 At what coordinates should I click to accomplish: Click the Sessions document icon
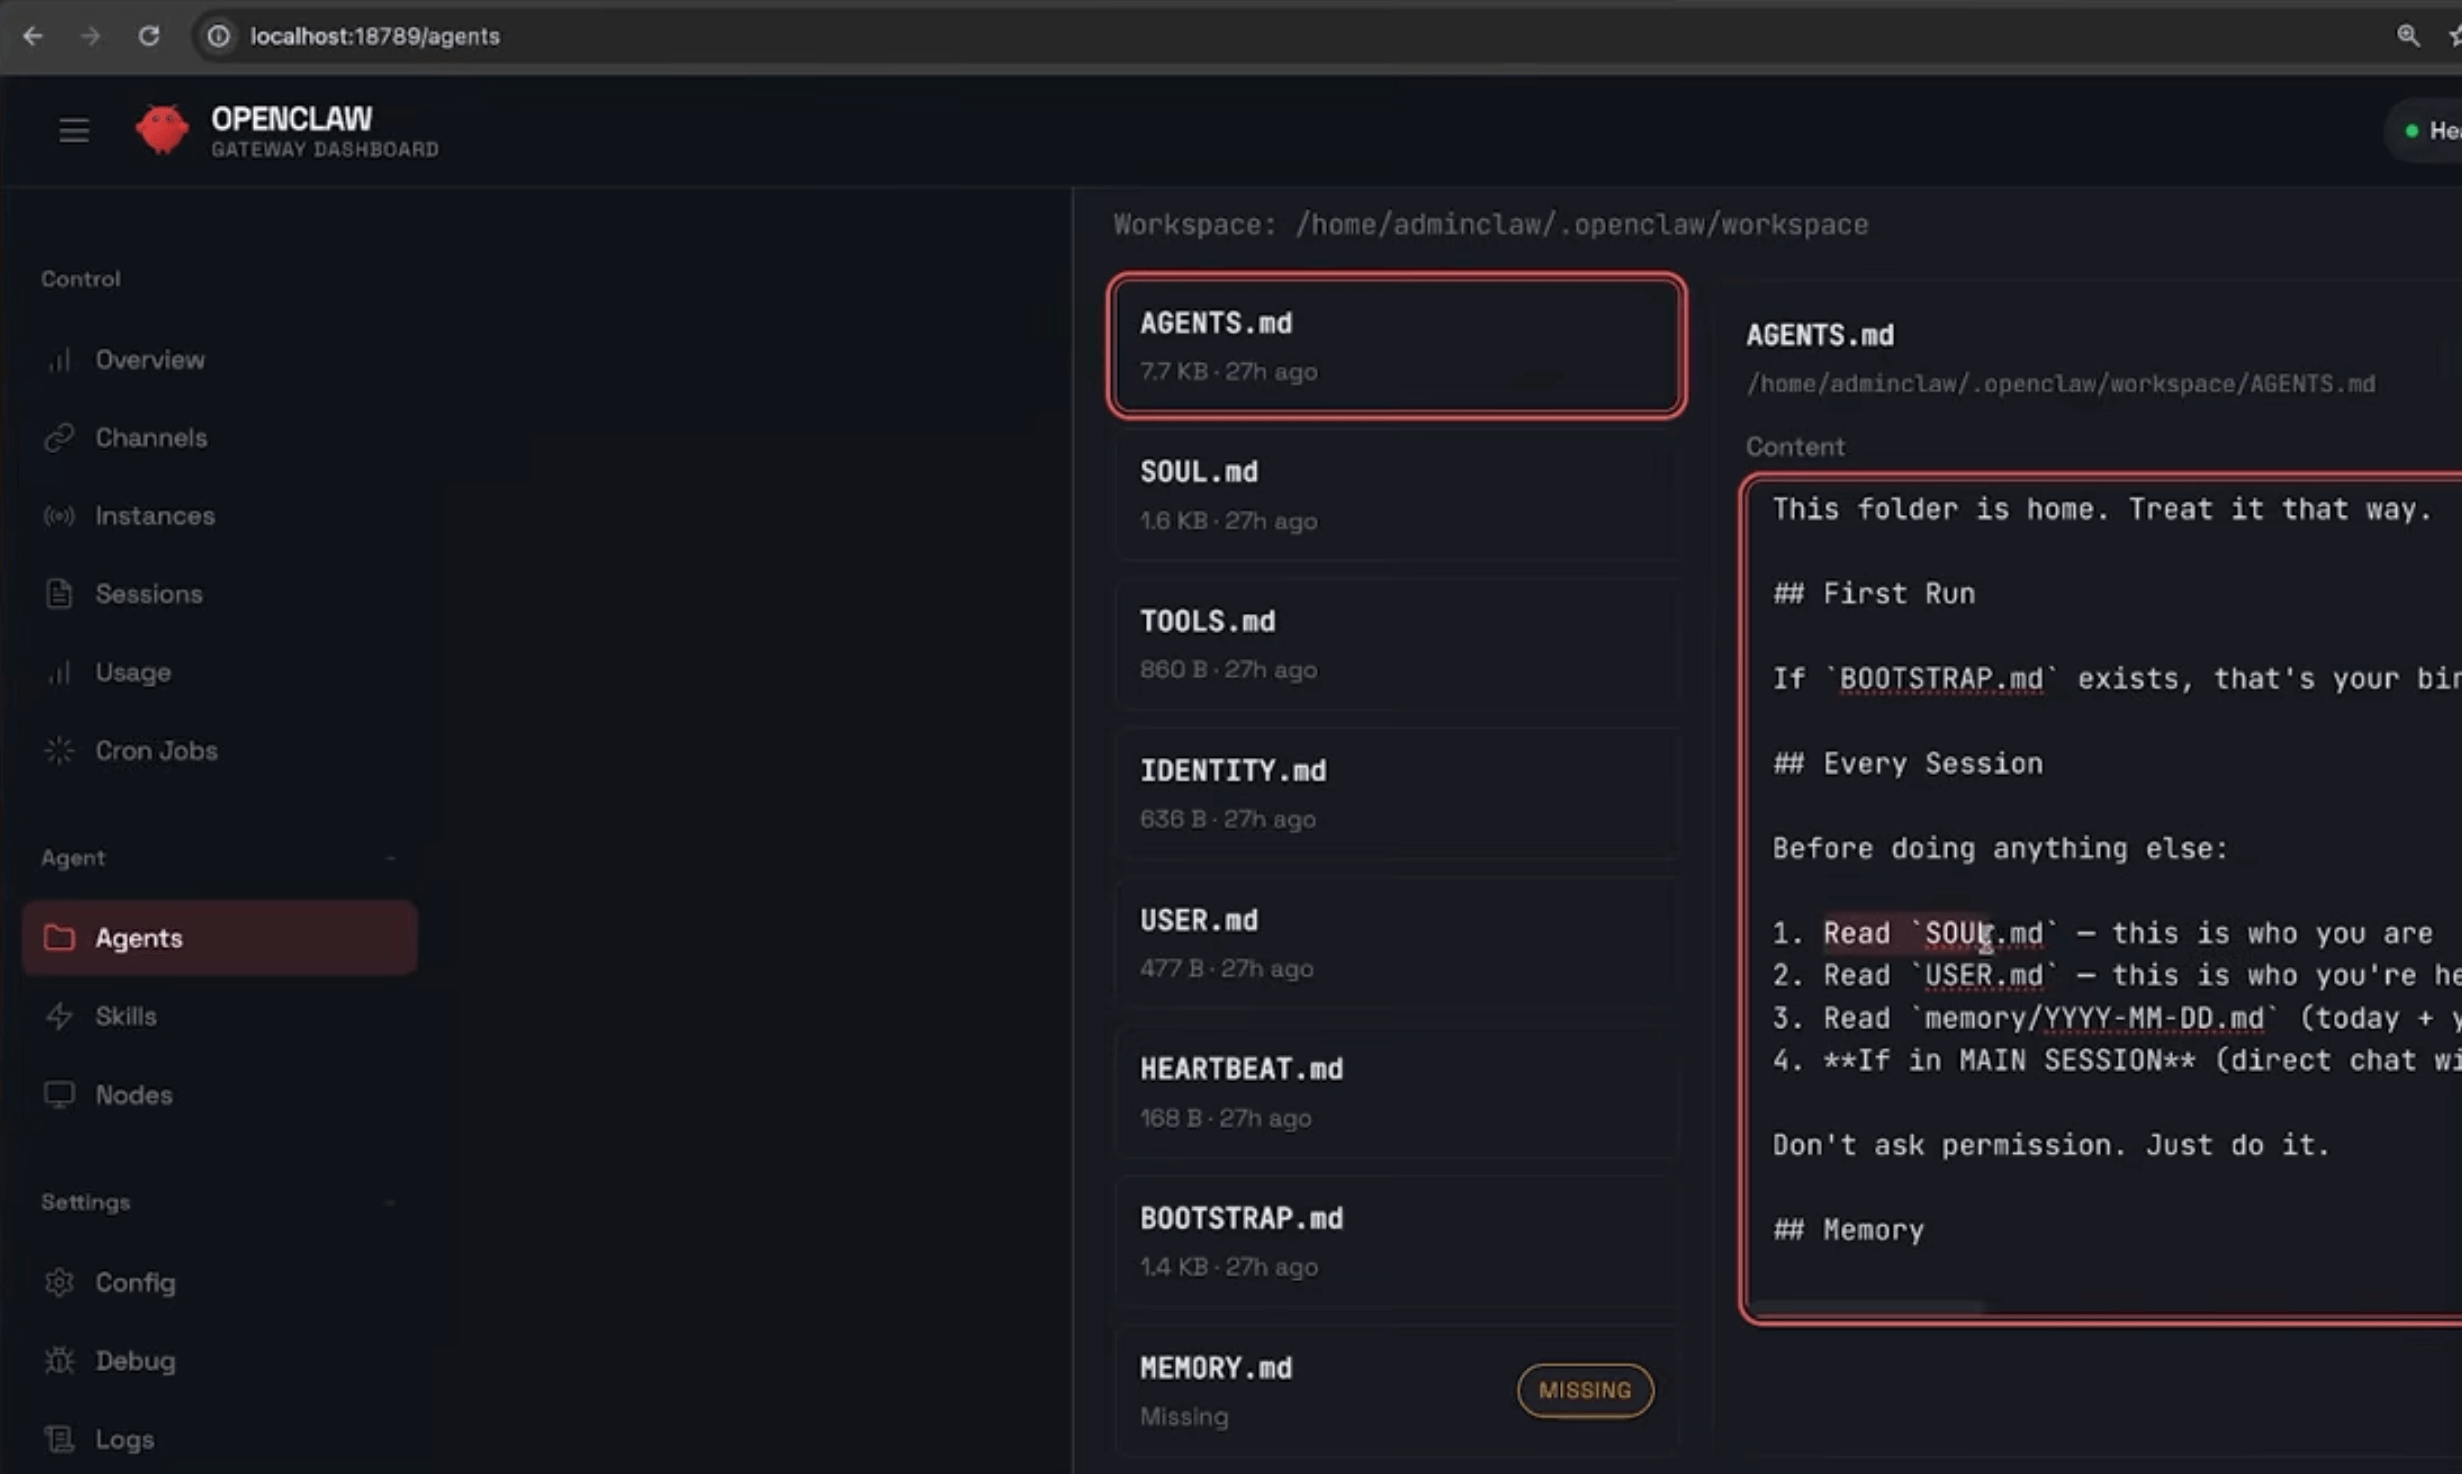[59, 593]
